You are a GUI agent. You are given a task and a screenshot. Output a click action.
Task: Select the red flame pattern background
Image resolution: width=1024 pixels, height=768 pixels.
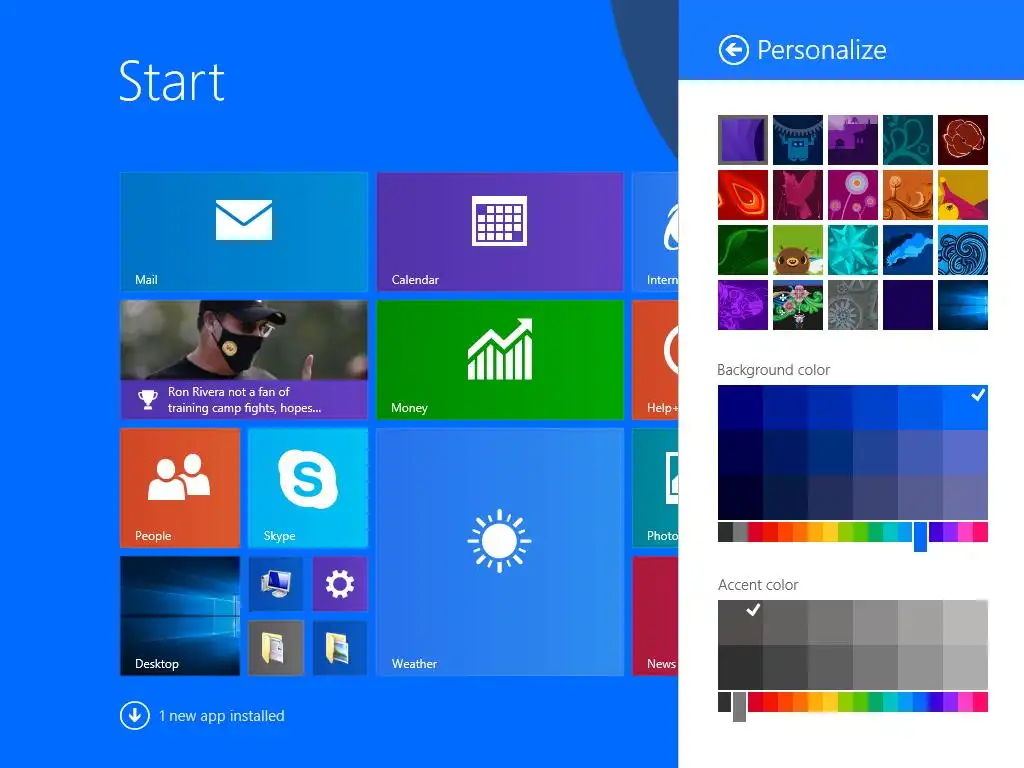(x=743, y=195)
